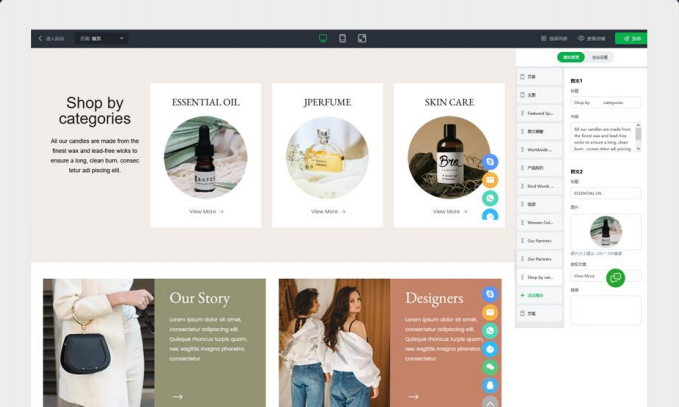Open the page selector dropdown
679x407 pixels.
(x=102, y=39)
